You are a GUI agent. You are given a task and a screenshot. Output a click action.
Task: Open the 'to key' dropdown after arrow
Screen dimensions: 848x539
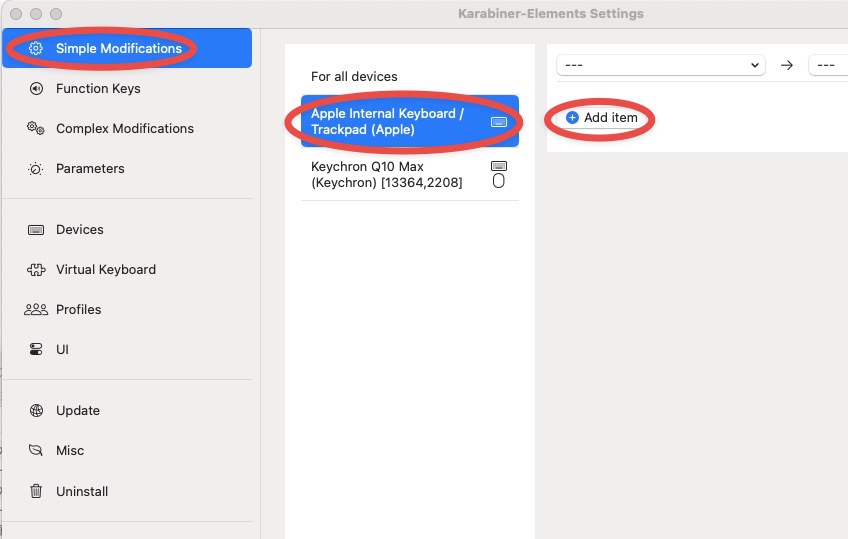pos(828,65)
